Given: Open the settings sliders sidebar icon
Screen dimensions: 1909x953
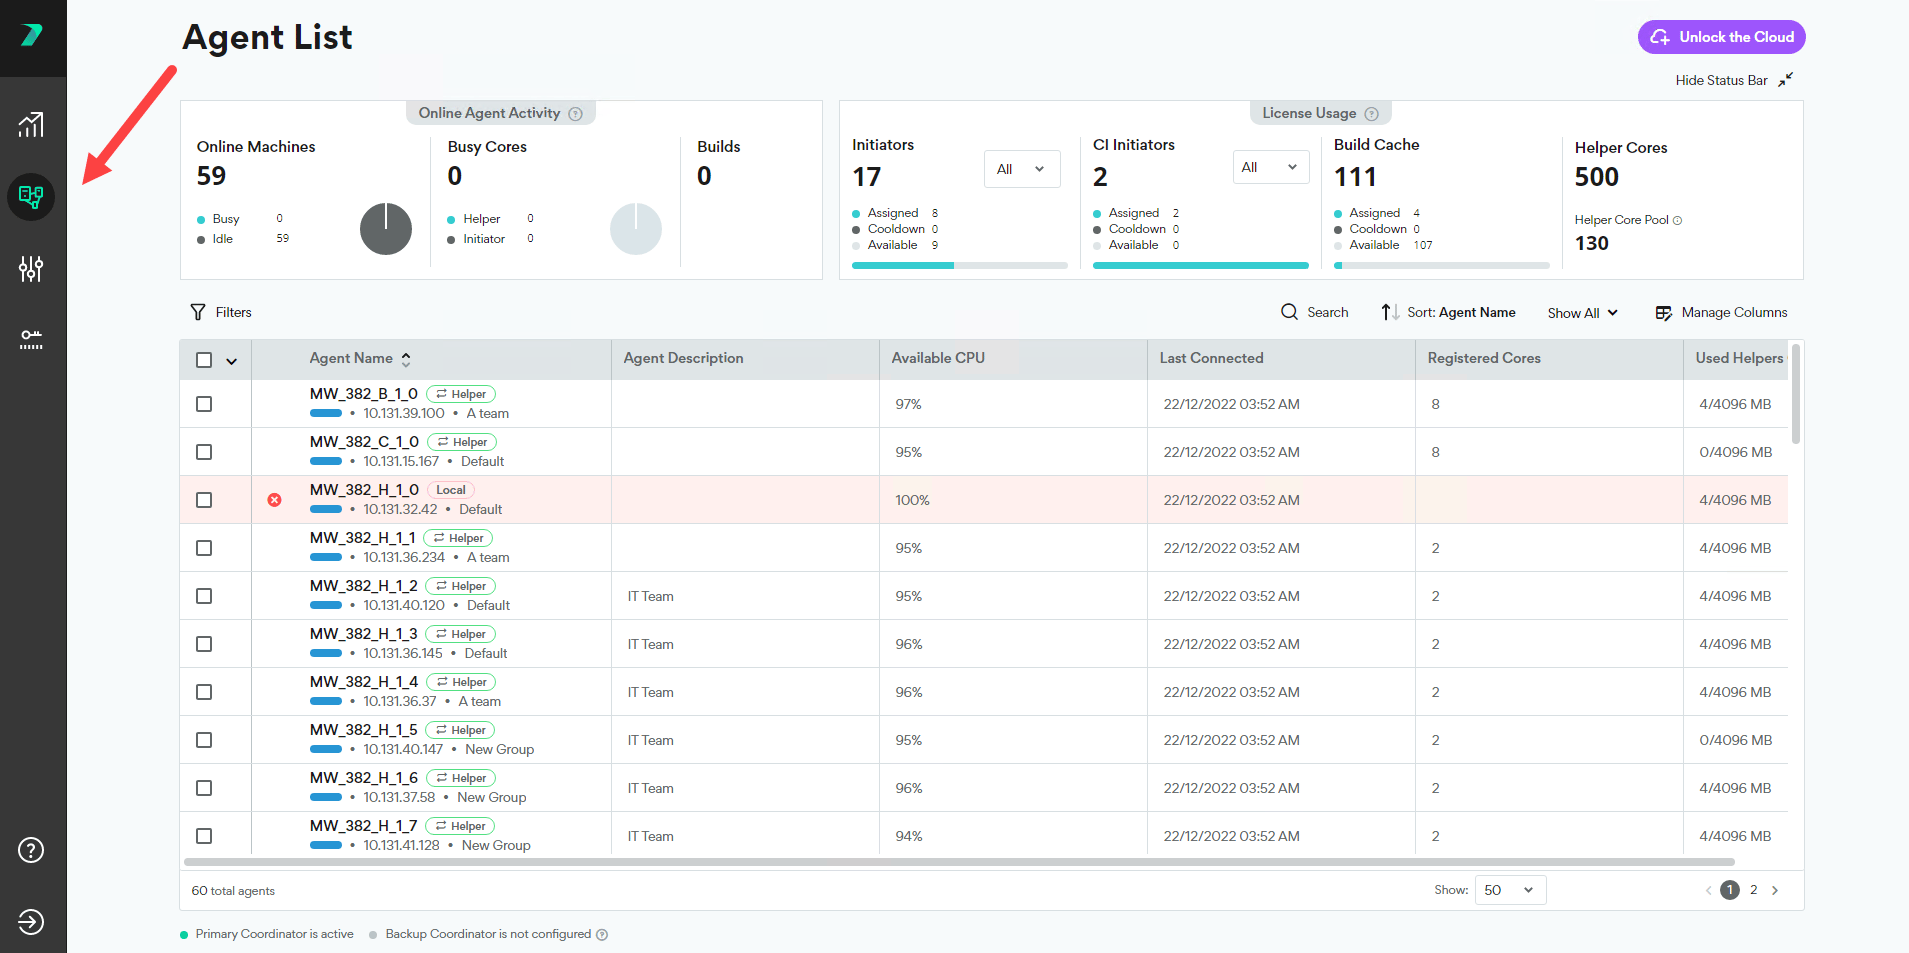Looking at the screenshot, I should (31, 268).
